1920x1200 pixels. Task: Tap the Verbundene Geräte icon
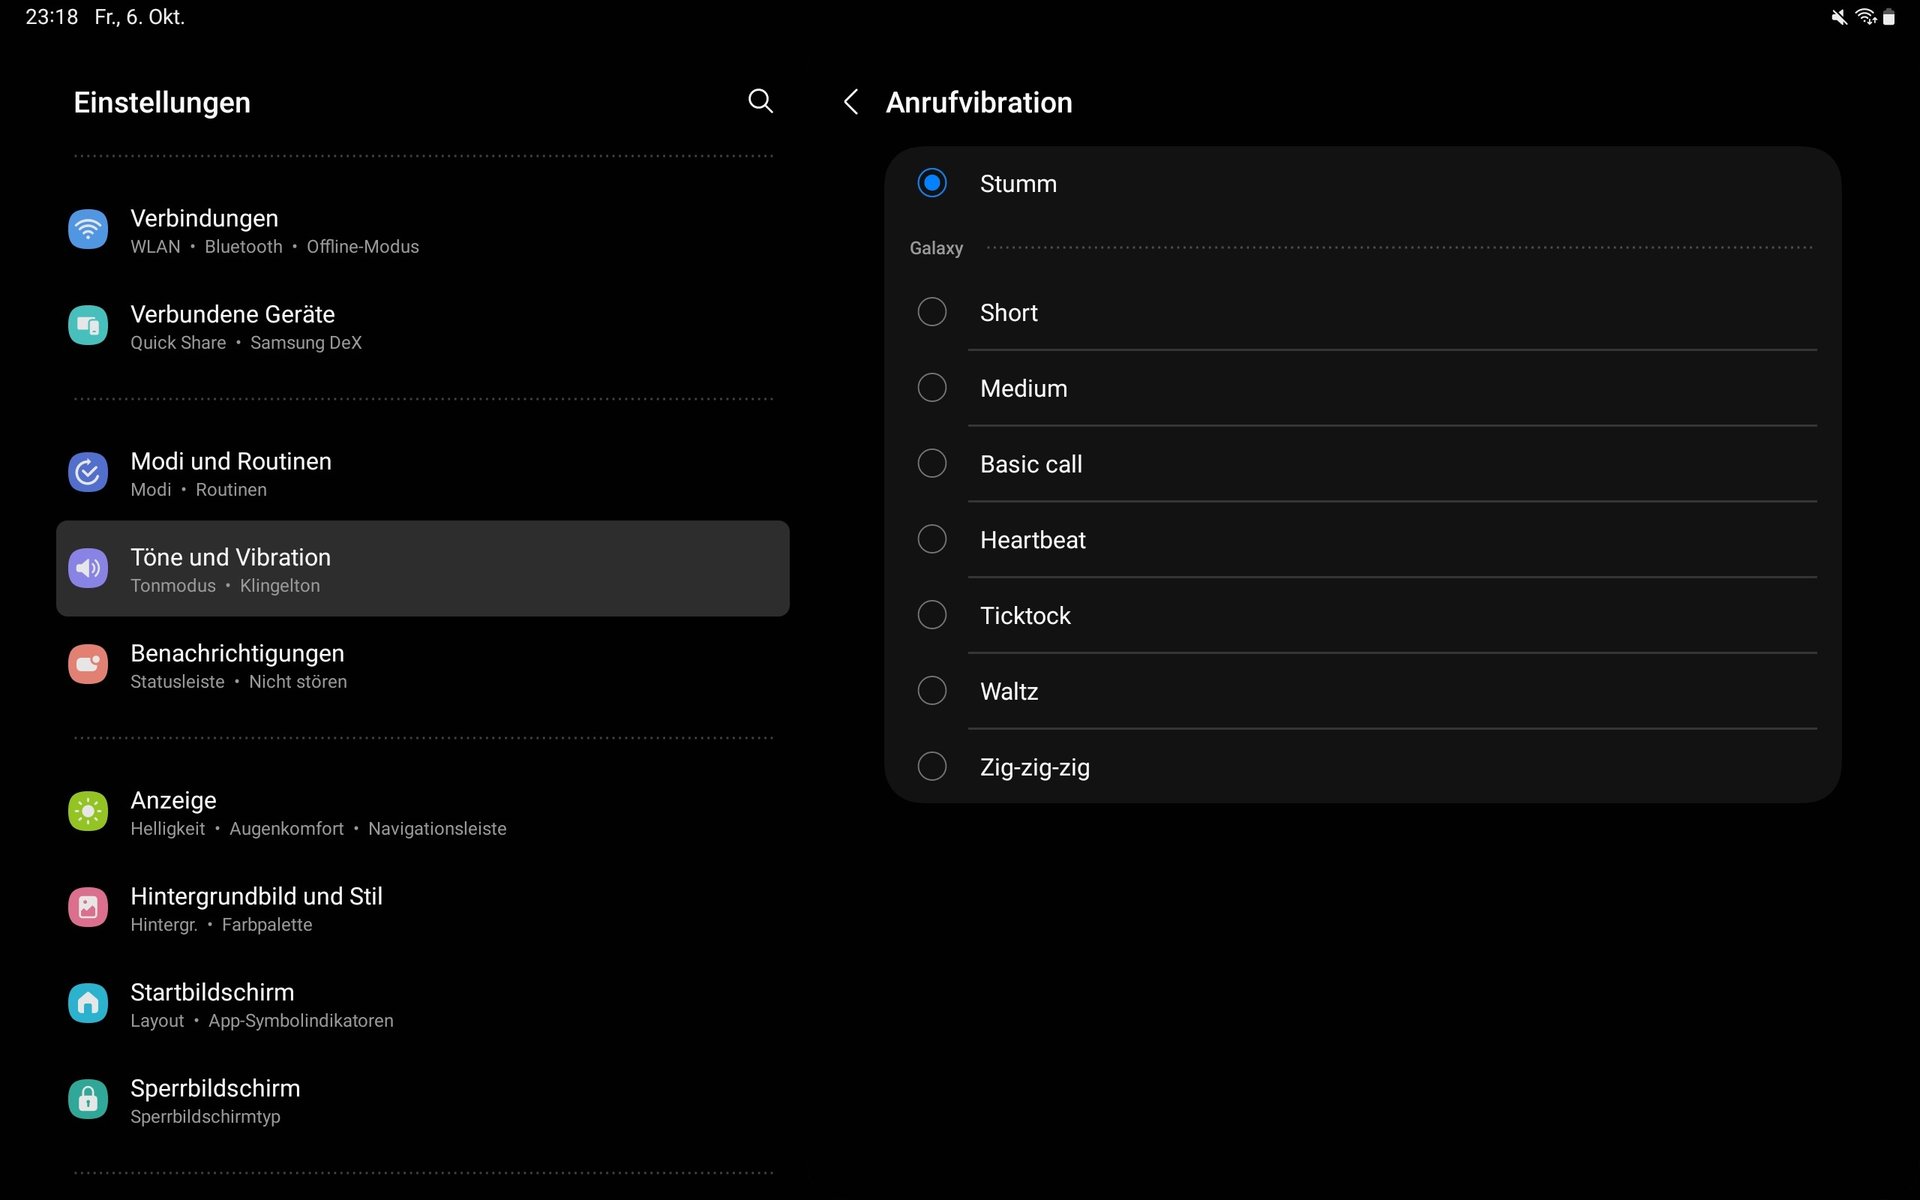pyautogui.click(x=88, y=326)
